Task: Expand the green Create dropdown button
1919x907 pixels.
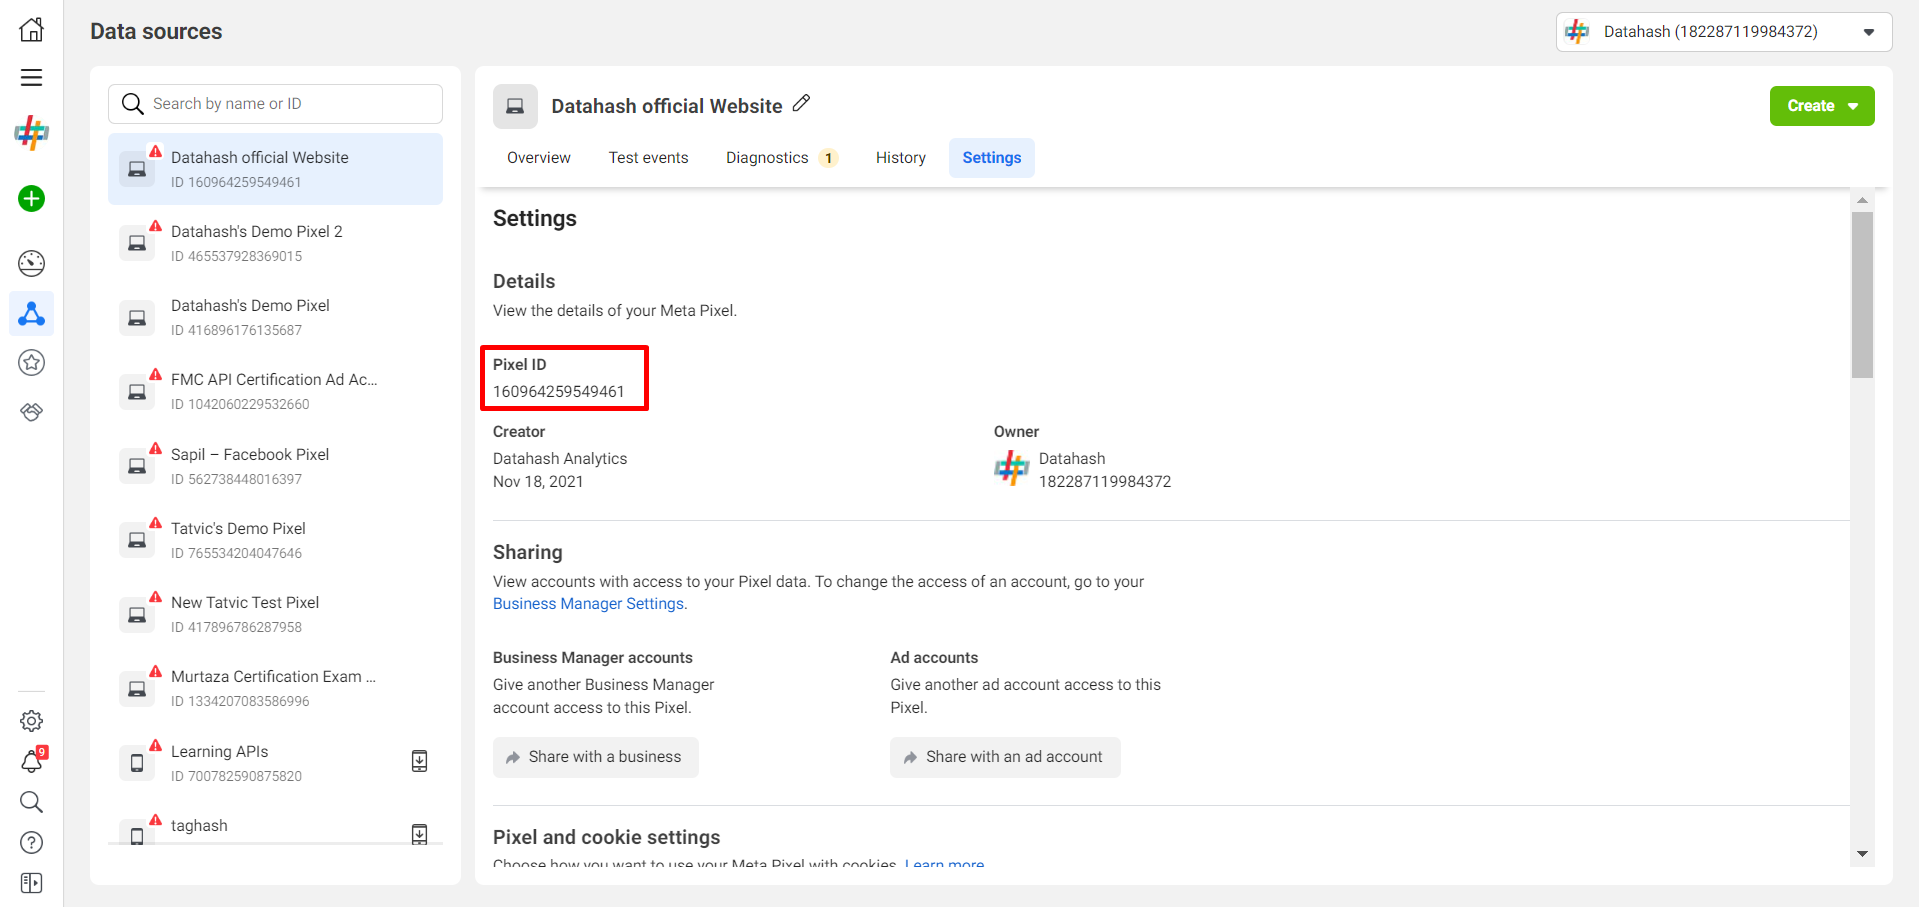Action: (x=1822, y=106)
